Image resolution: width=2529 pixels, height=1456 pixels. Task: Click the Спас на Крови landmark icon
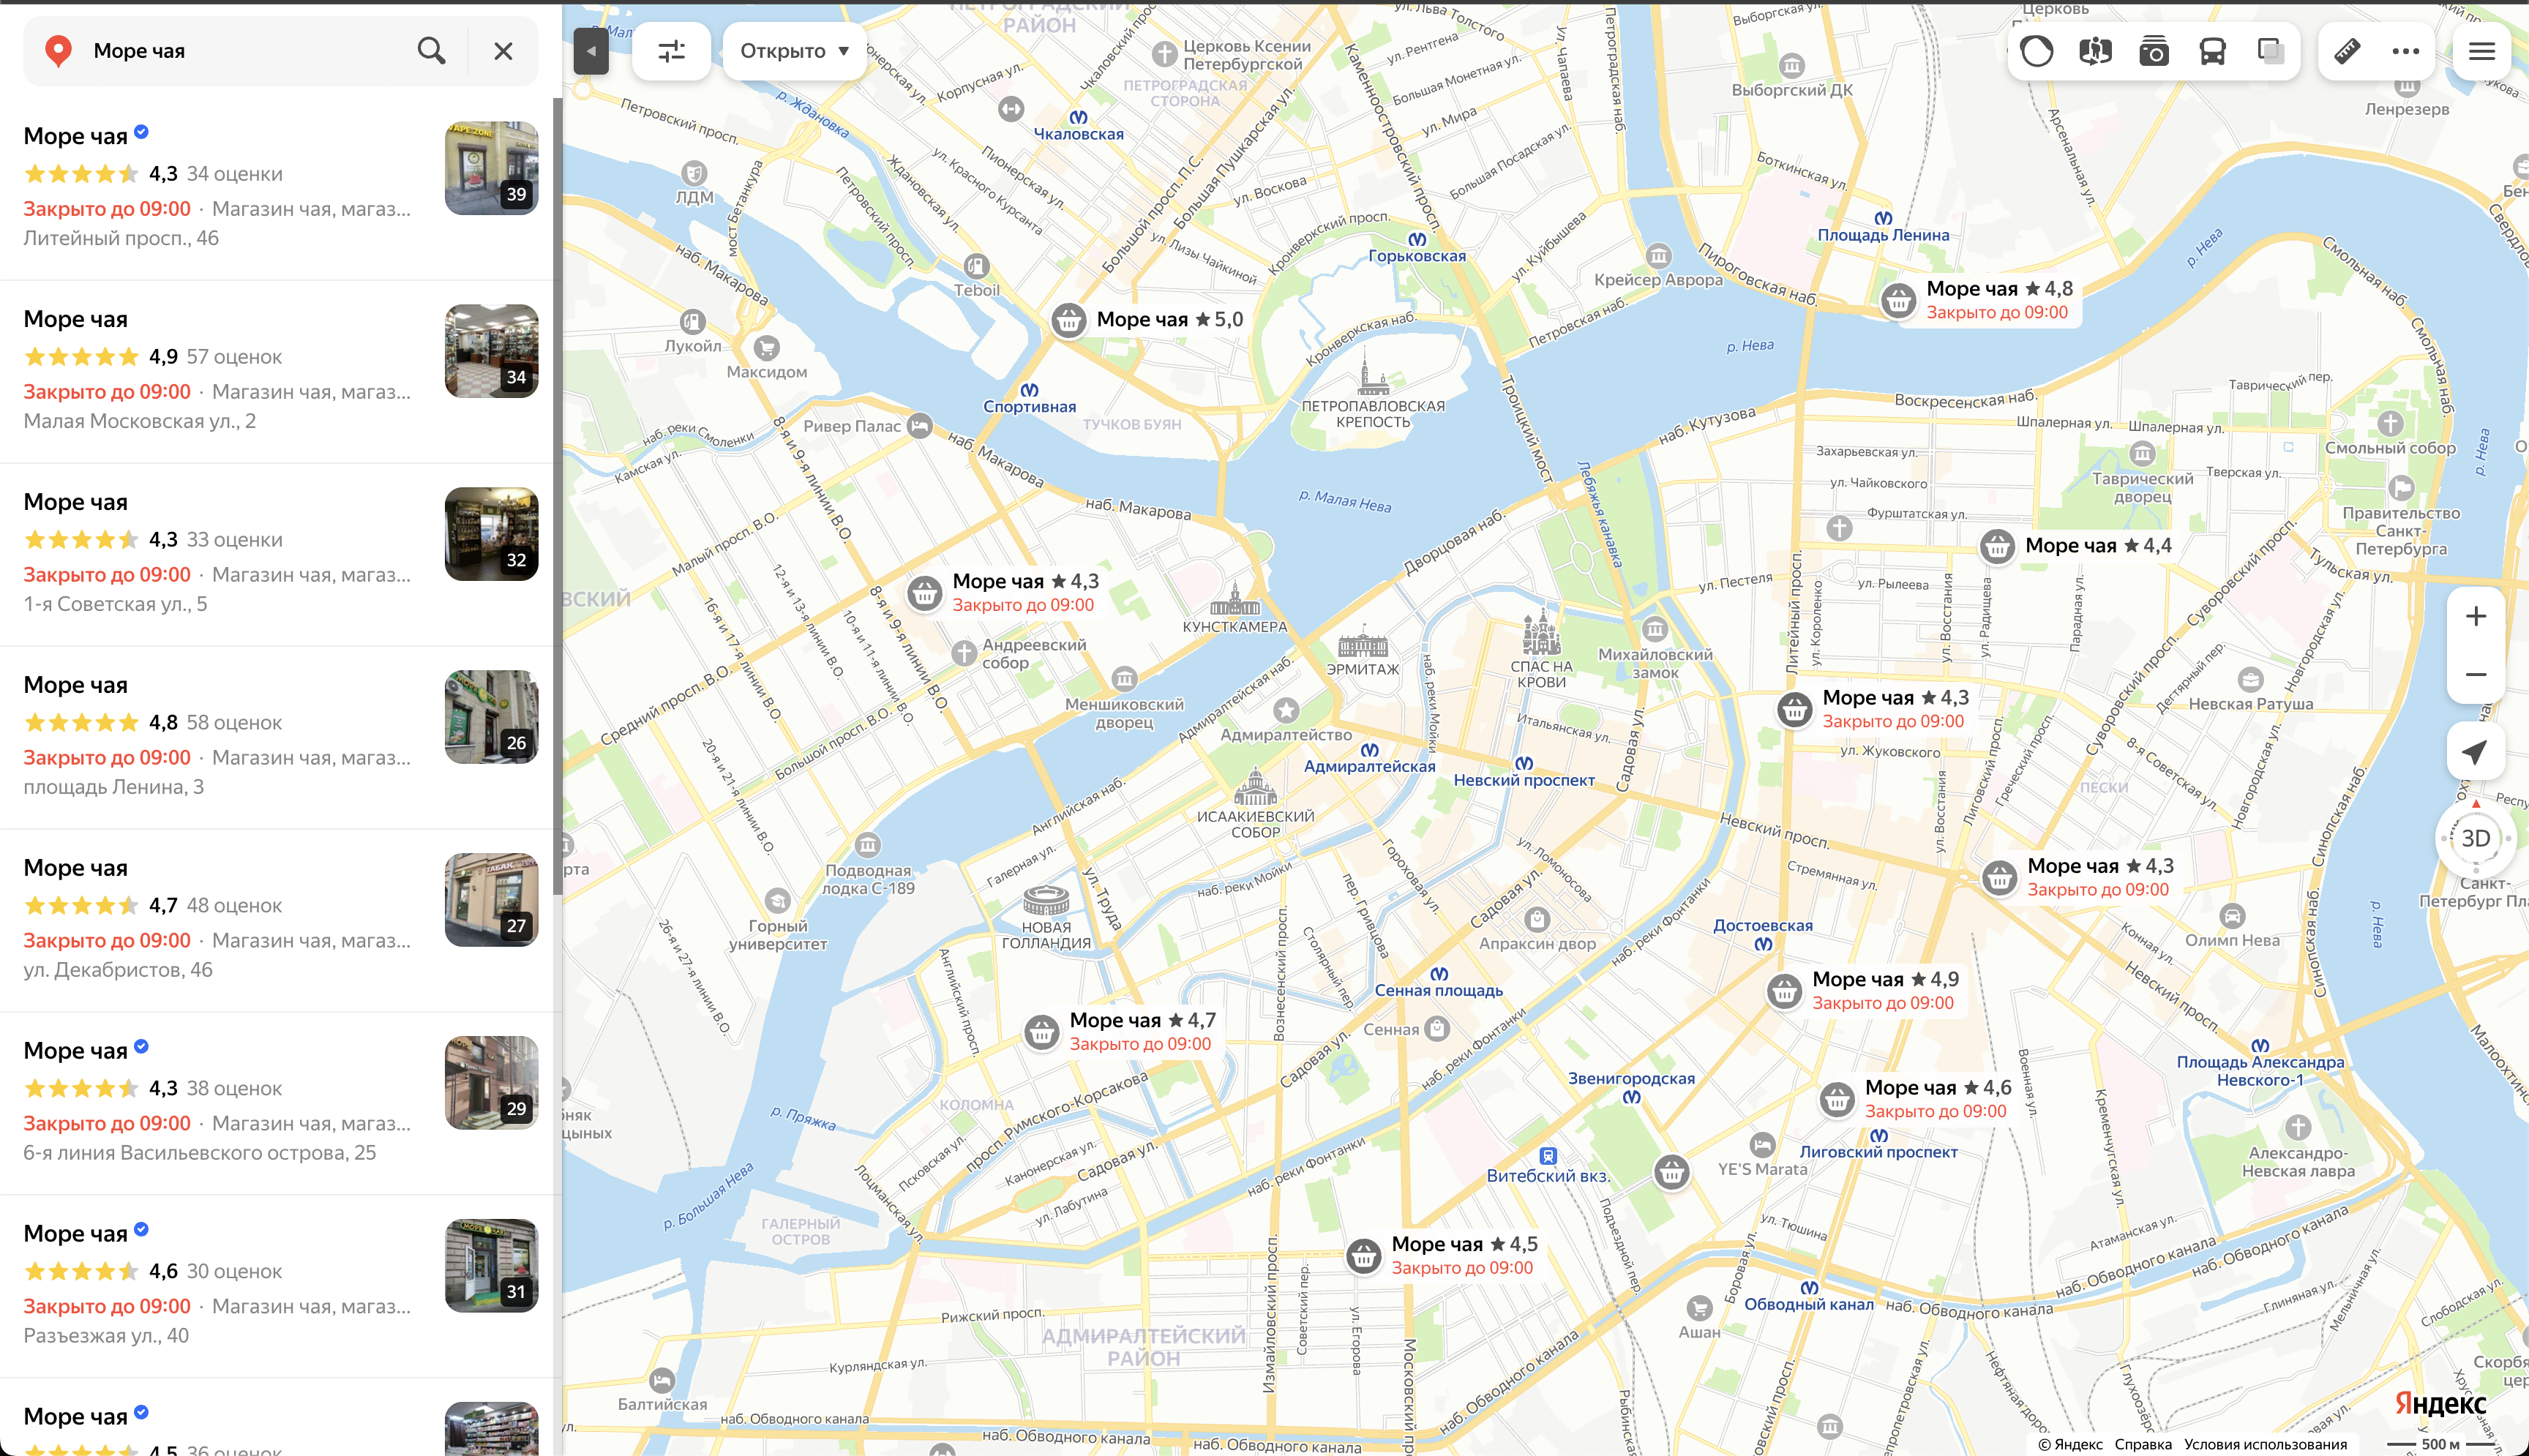1541,632
